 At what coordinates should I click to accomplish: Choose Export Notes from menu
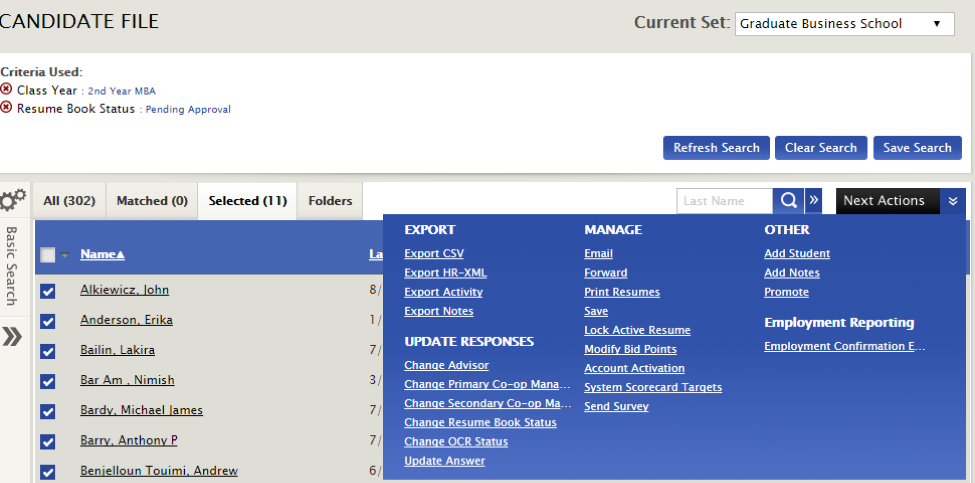(439, 311)
